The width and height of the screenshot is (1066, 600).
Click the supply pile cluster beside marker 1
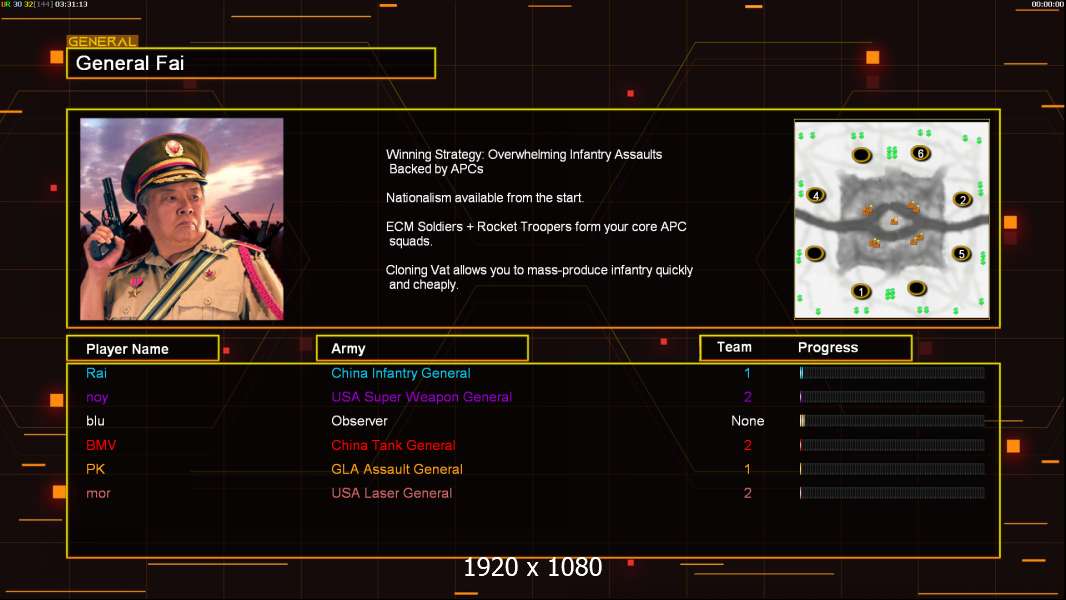889,294
